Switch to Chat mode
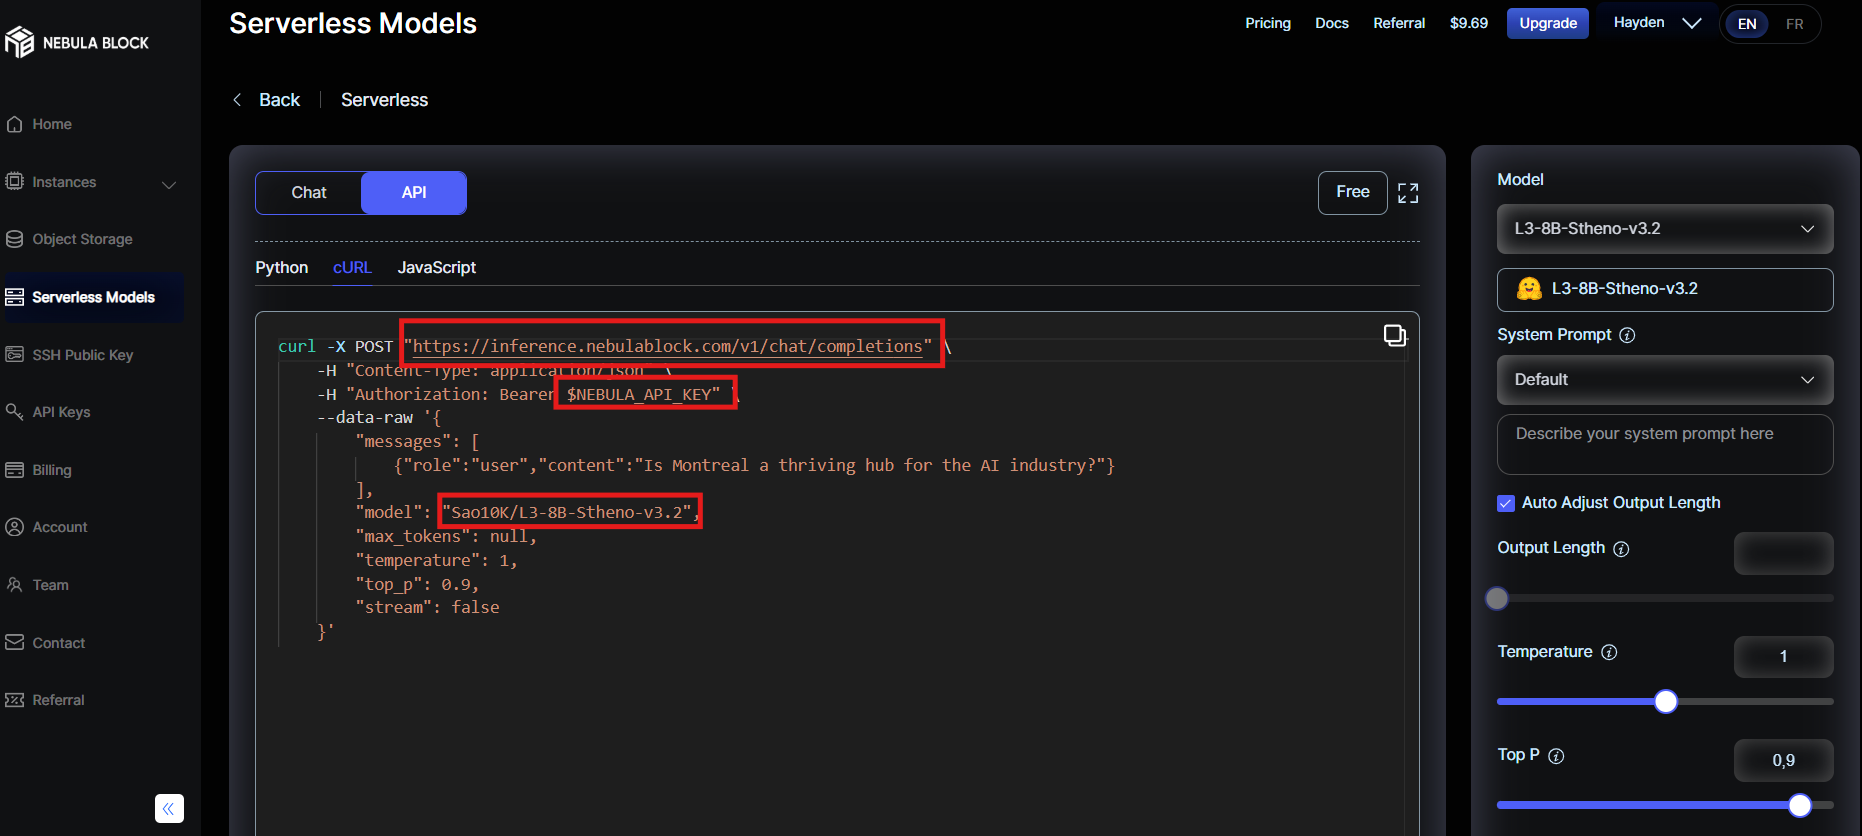This screenshot has width=1862, height=836. click(x=309, y=193)
